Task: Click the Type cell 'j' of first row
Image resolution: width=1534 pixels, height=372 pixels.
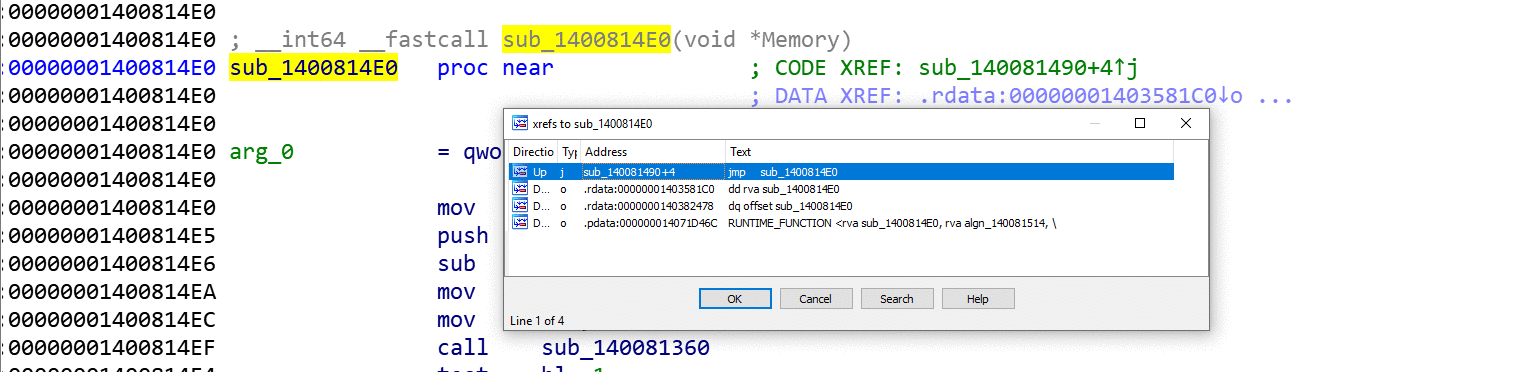Action: click(x=563, y=172)
